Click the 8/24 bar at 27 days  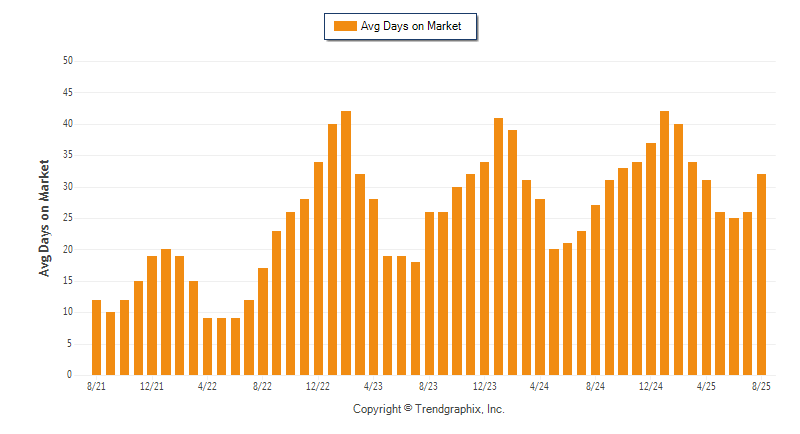(595, 290)
